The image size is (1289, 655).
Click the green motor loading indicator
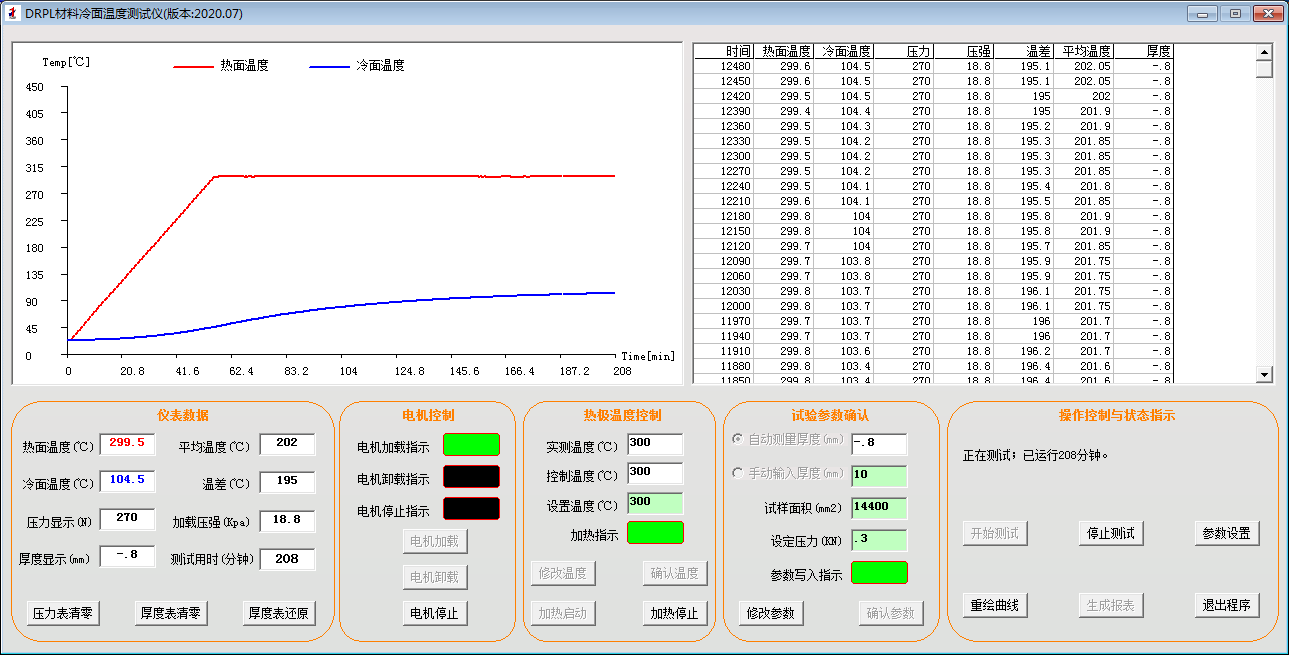pyautogui.click(x=471, y=445)
